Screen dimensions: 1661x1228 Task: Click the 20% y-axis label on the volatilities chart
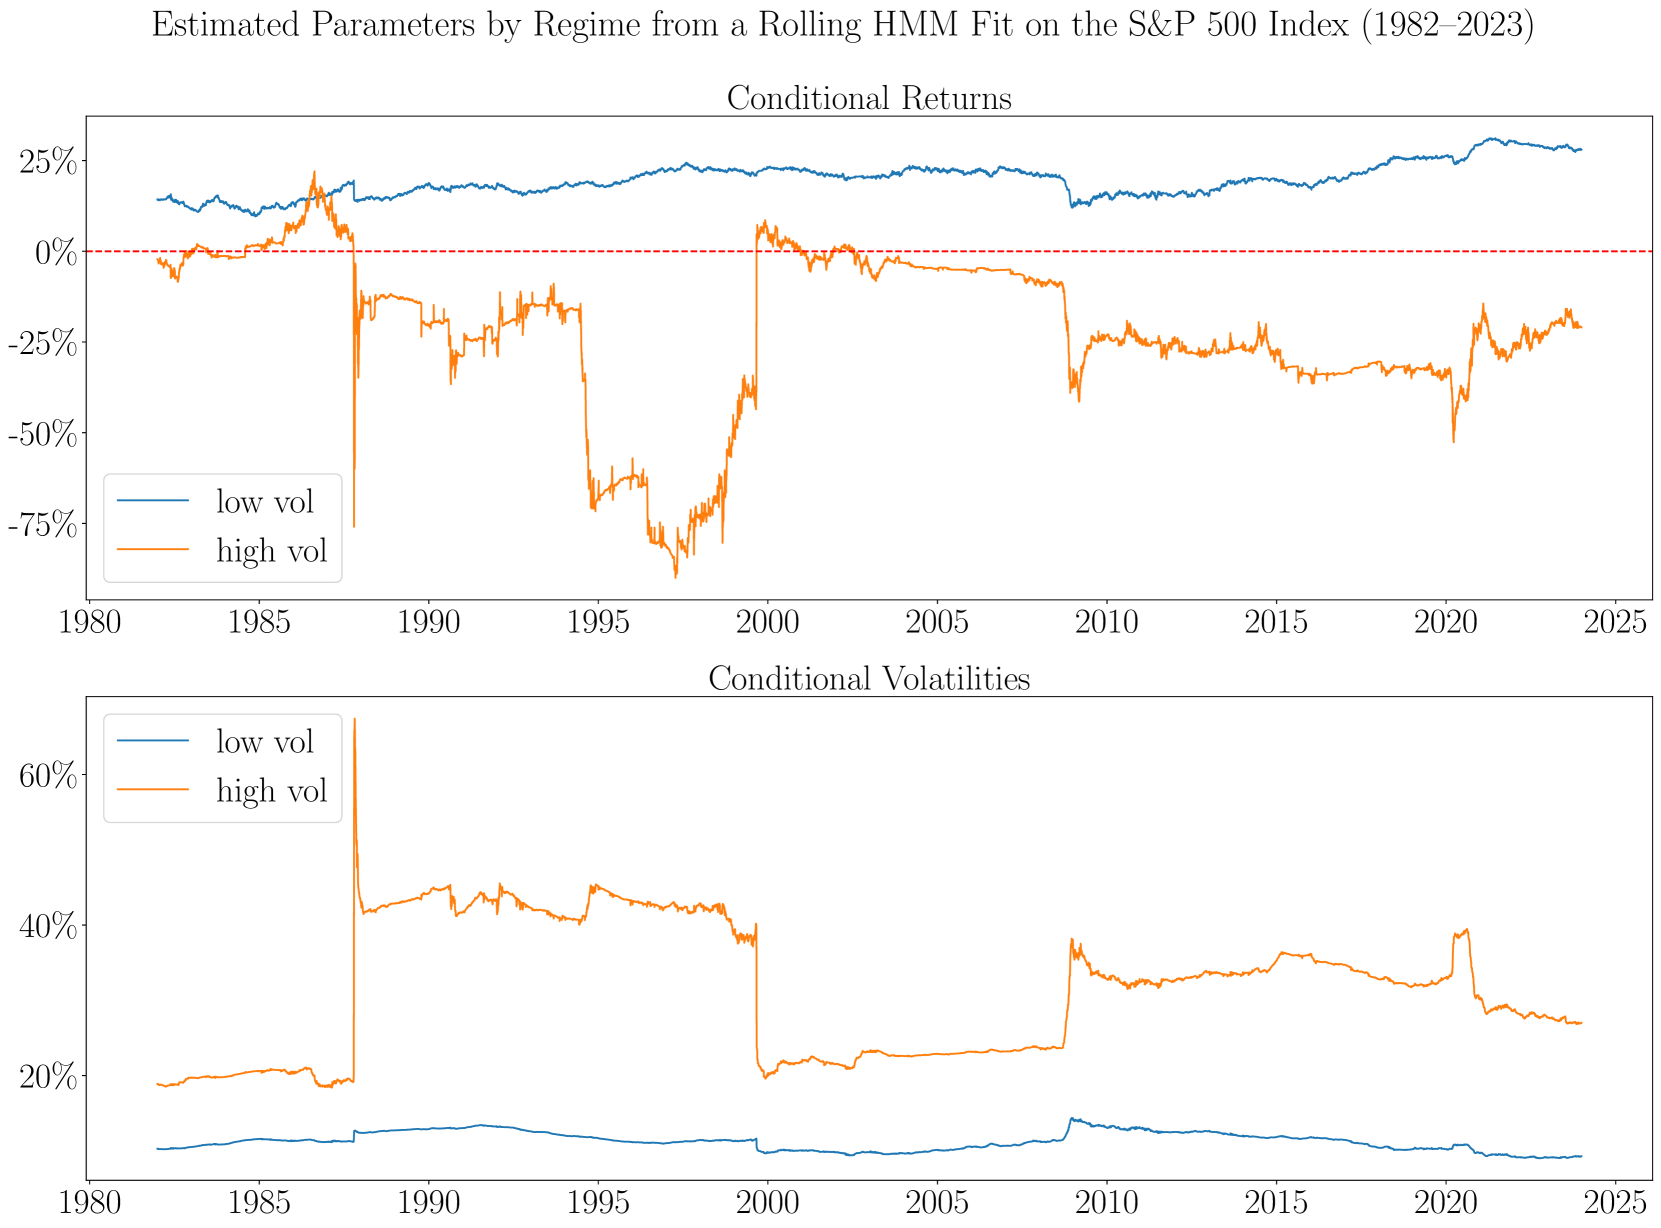(x=48, y=1077)
